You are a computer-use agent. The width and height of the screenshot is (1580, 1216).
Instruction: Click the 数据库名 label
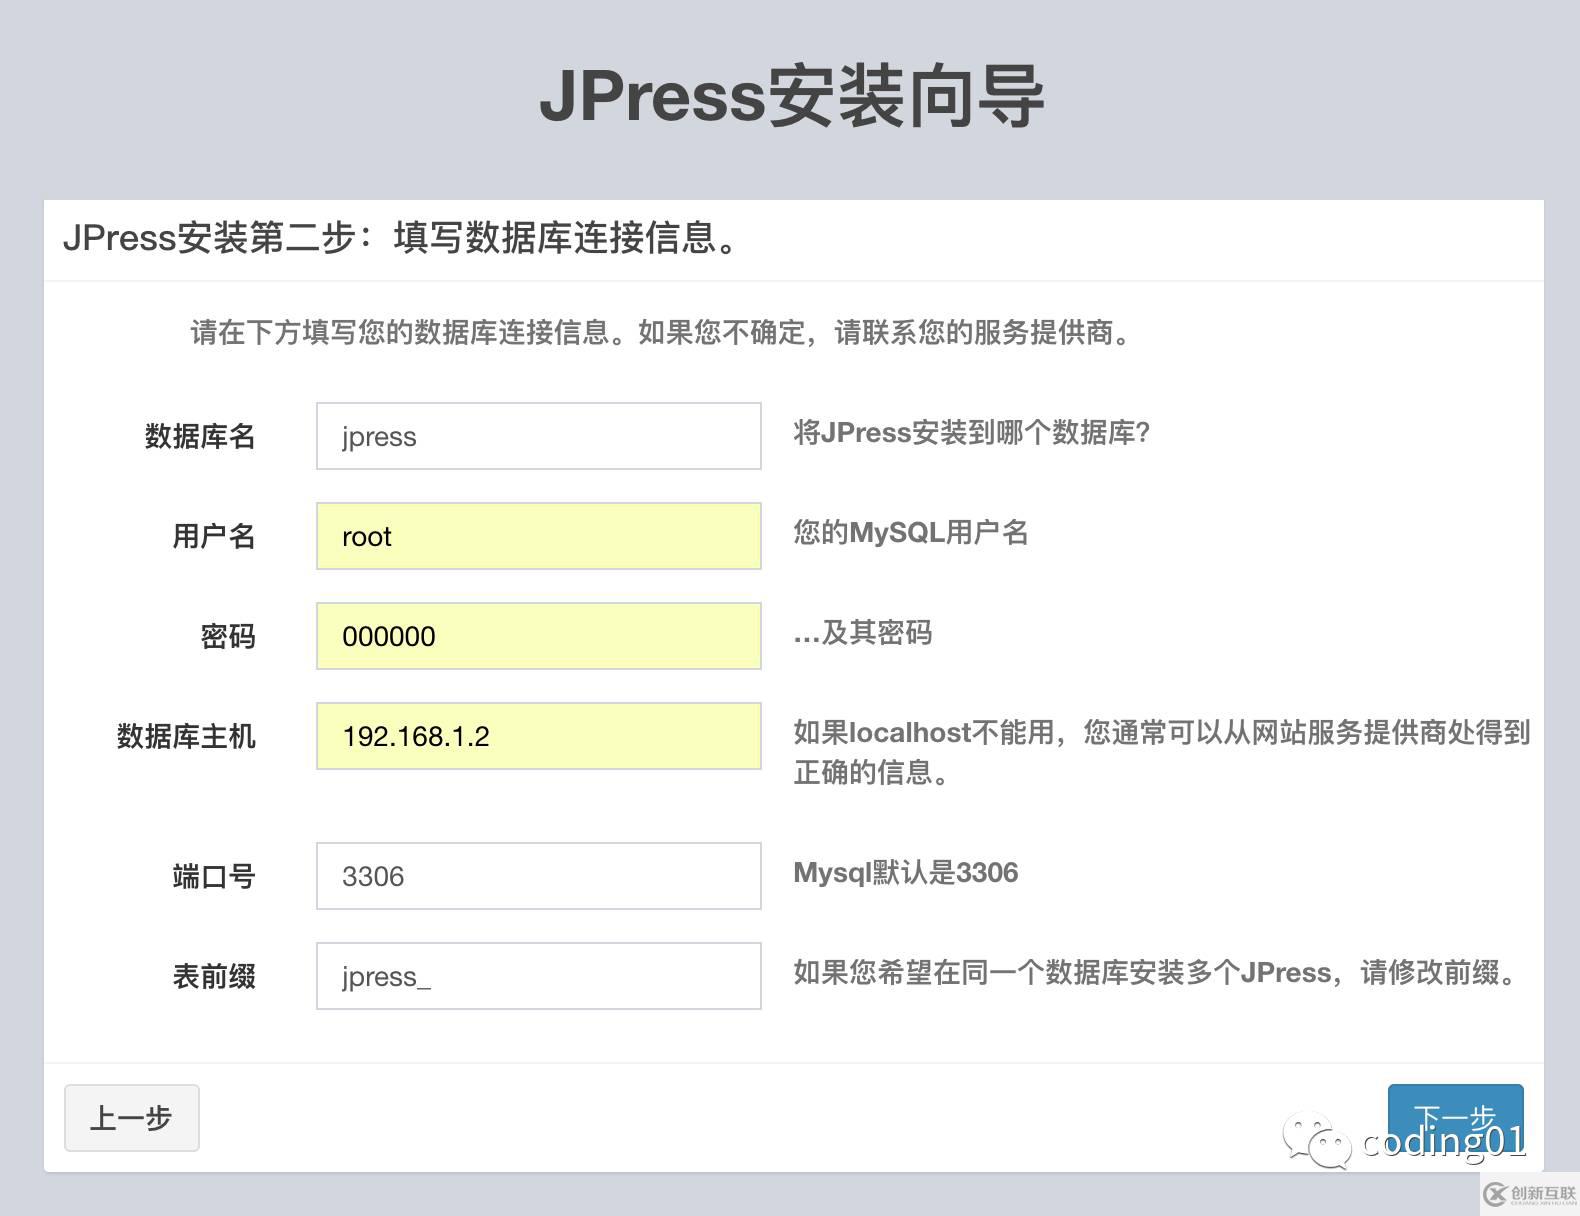(x=200, y=436)
